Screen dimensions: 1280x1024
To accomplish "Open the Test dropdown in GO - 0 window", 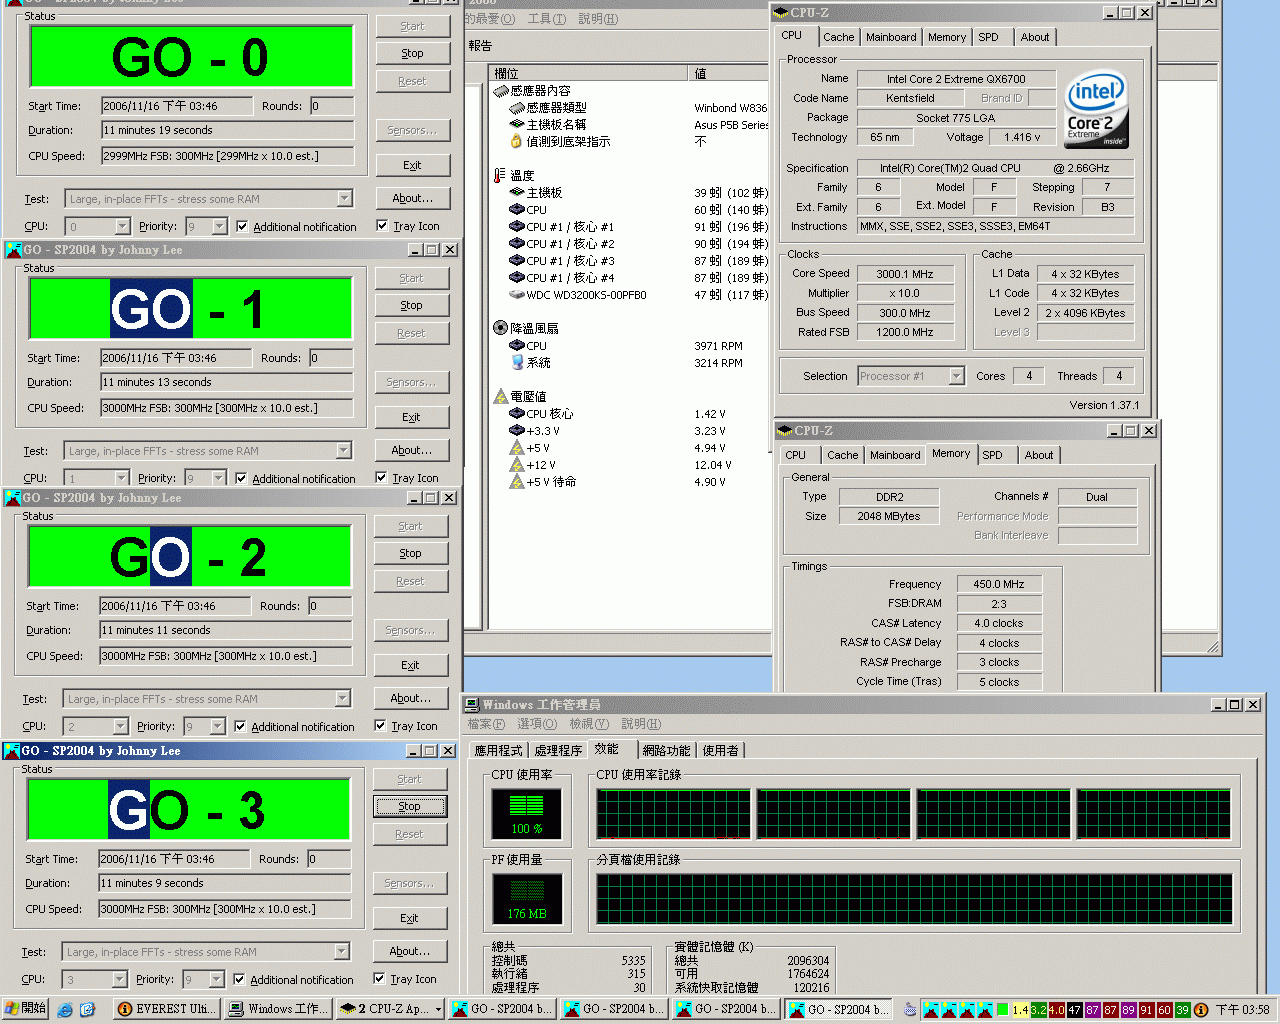I will (344, 199).
